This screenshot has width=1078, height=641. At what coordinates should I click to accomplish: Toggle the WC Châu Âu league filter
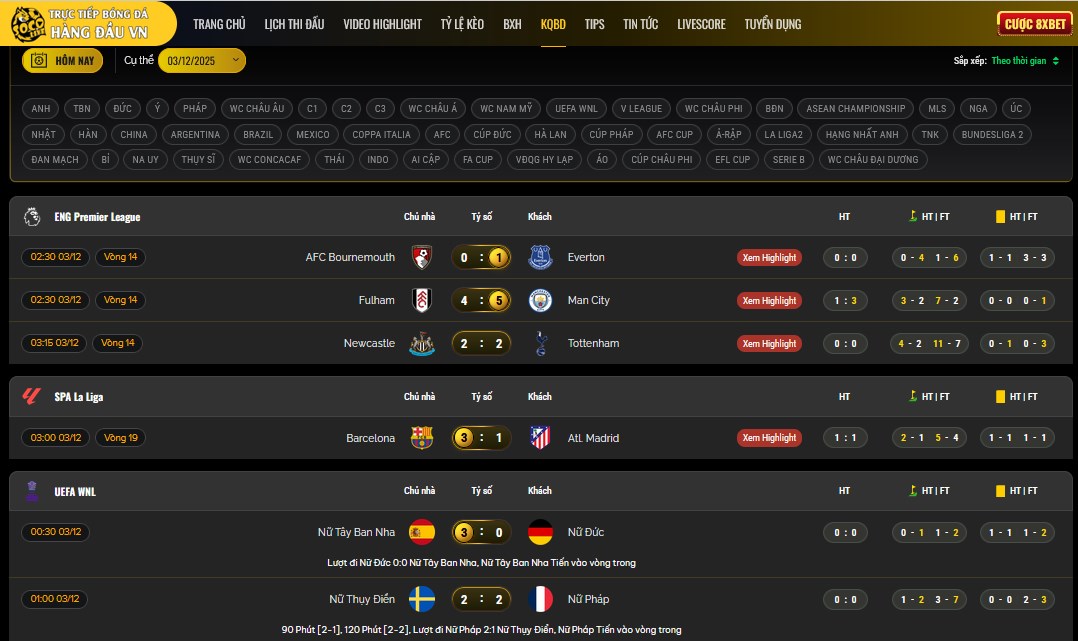257,108
